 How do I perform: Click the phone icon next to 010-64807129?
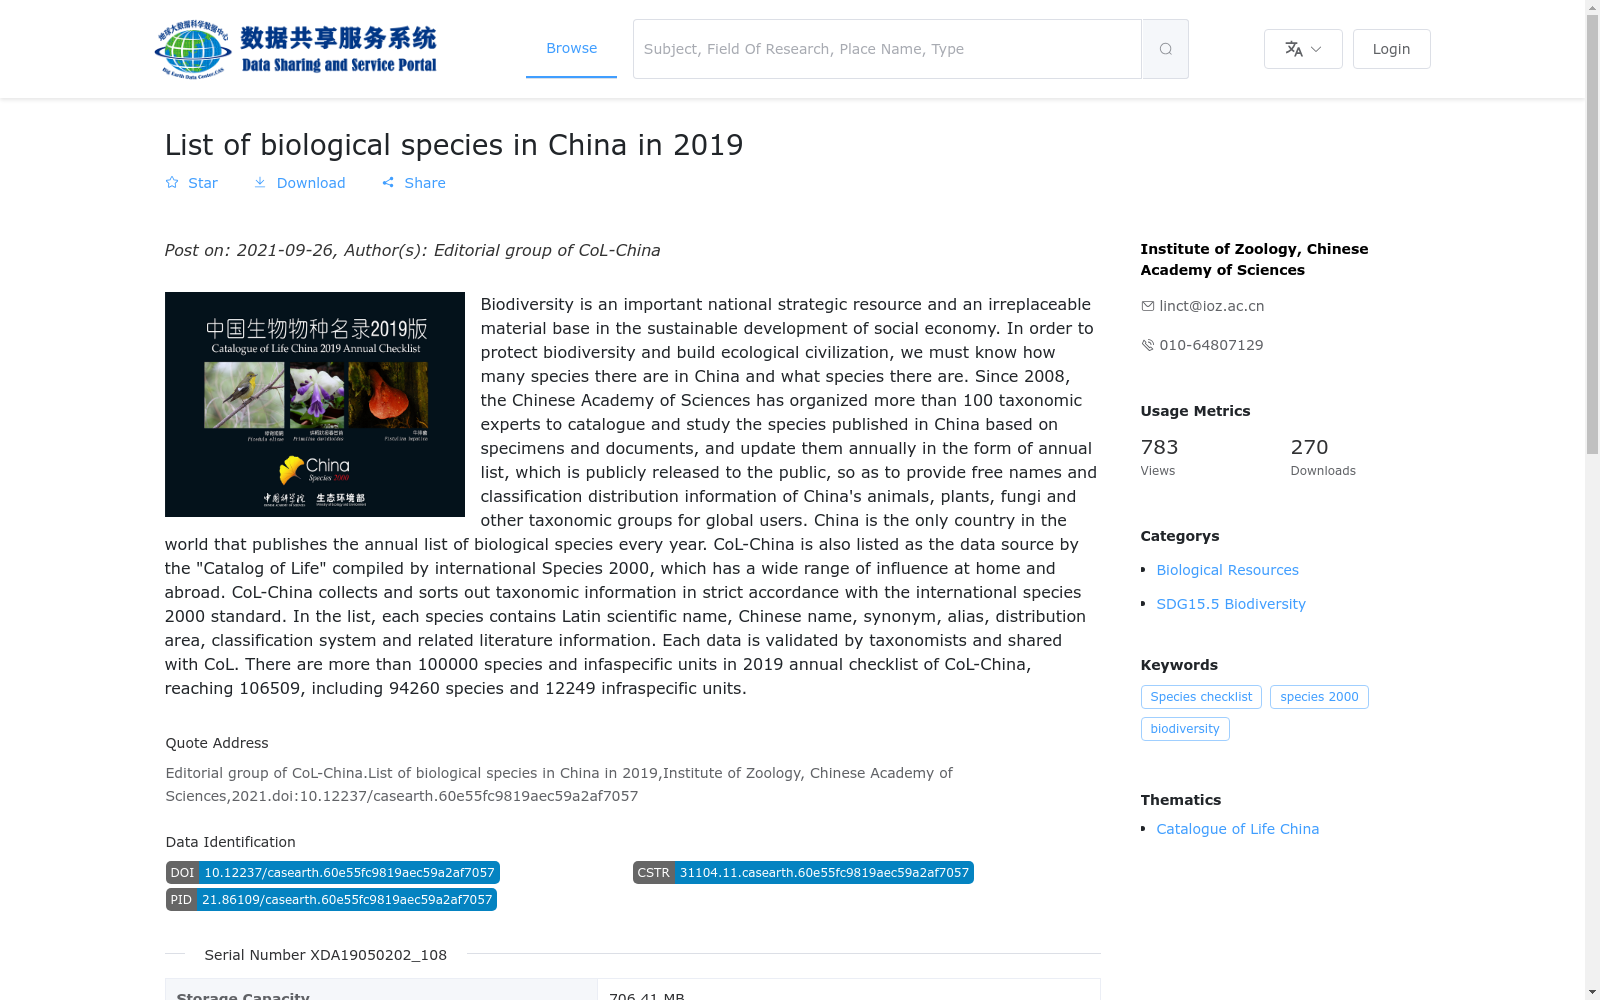pyautogui.click(x=1148, y=345)
